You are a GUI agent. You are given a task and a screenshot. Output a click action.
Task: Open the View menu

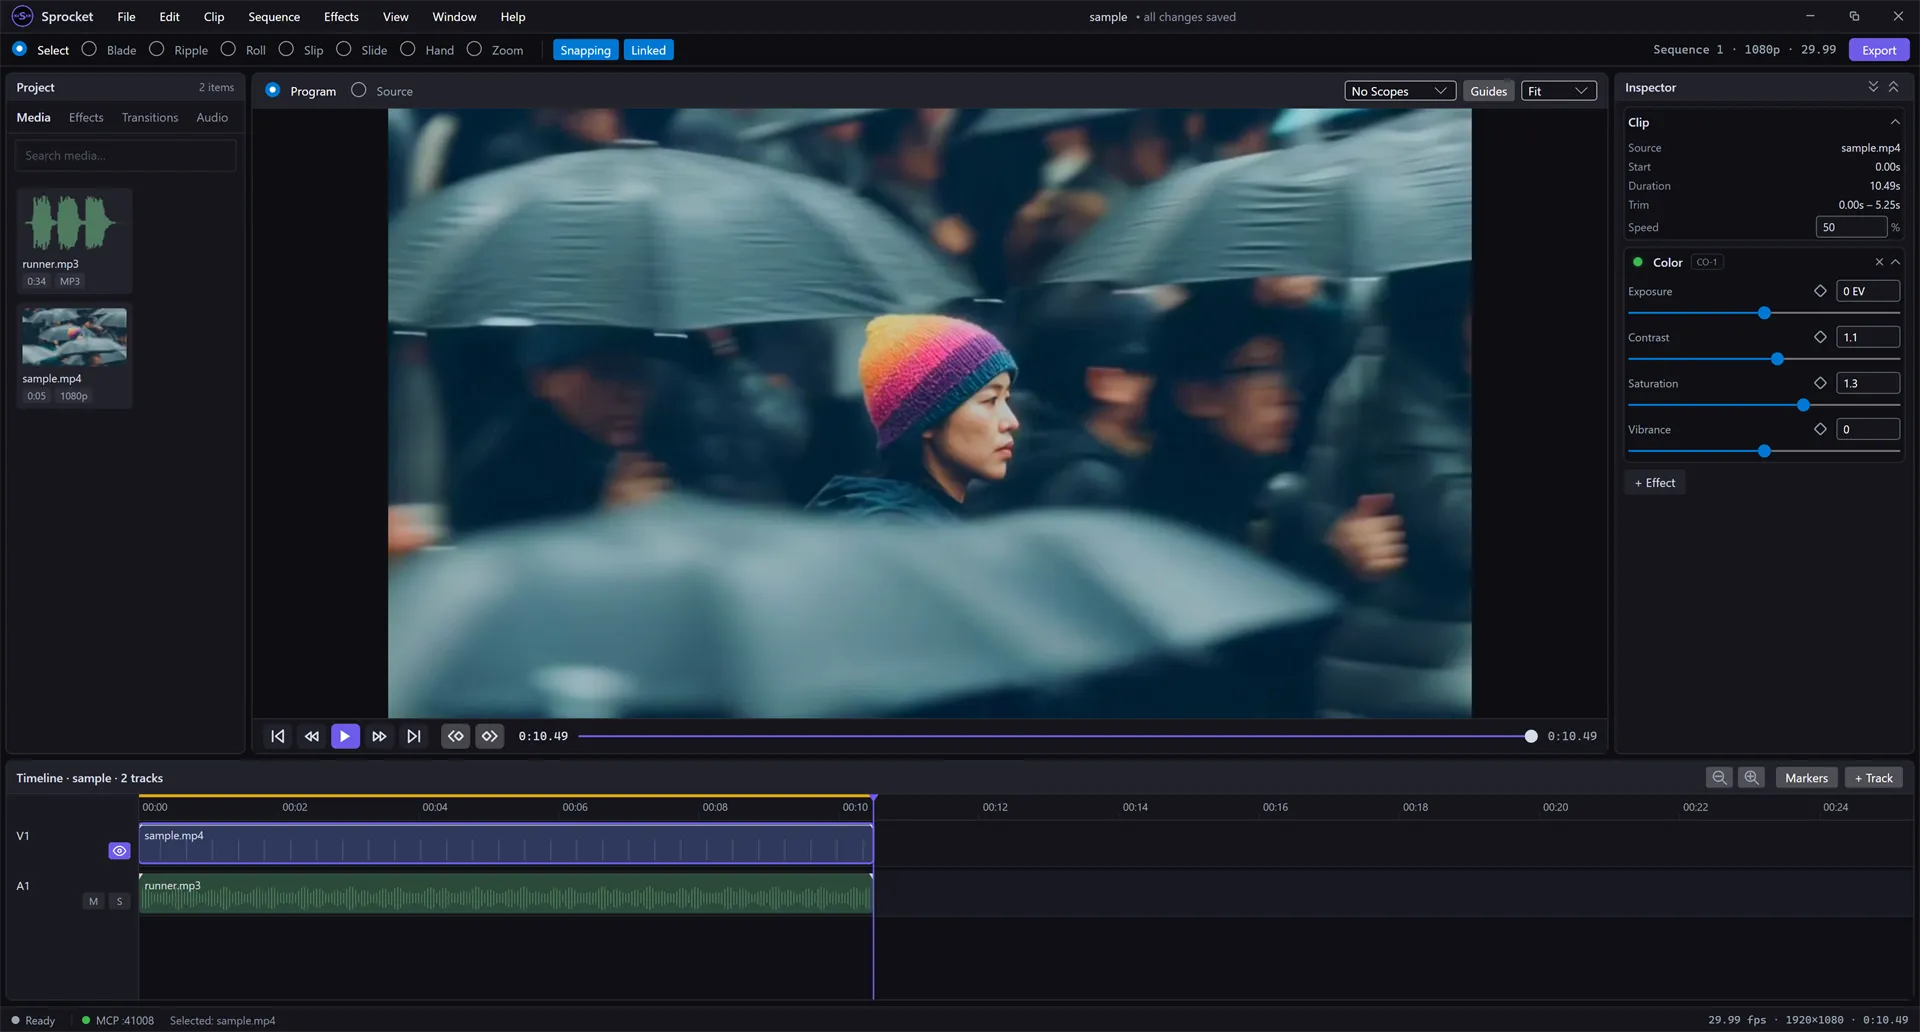396,17
